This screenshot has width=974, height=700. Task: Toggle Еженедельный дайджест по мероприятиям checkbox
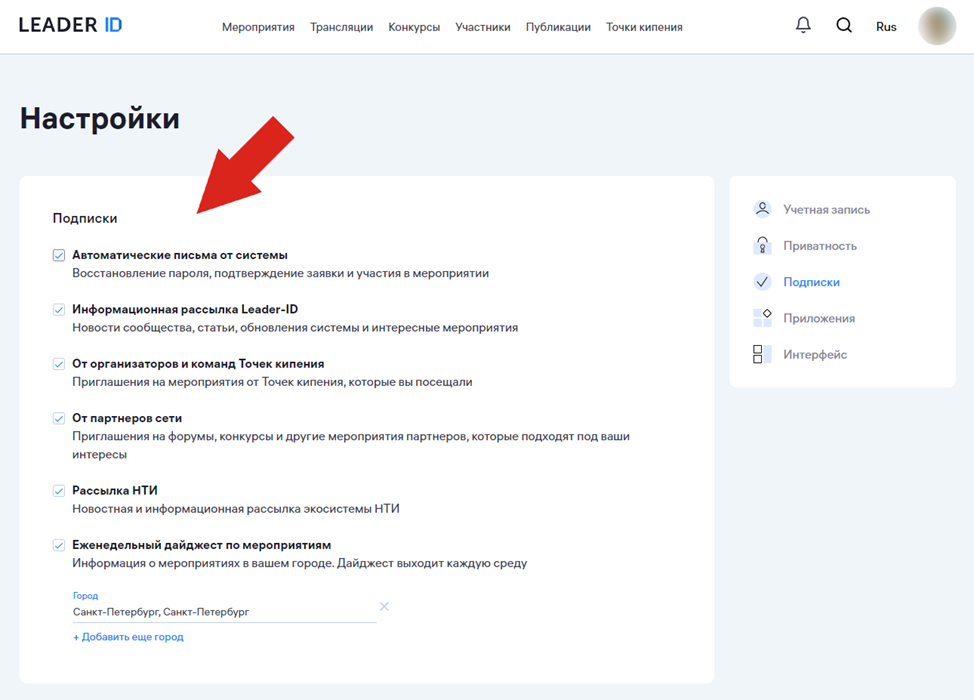pyautogui.click(x=59, y=546)
